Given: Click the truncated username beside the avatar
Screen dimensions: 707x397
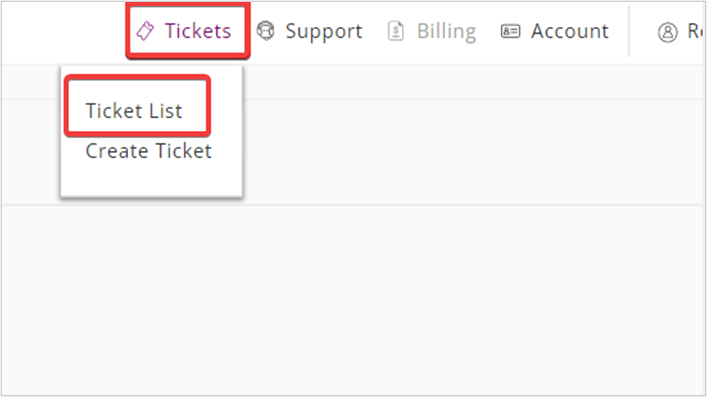Looking at the screenshot, I should 695,31.
